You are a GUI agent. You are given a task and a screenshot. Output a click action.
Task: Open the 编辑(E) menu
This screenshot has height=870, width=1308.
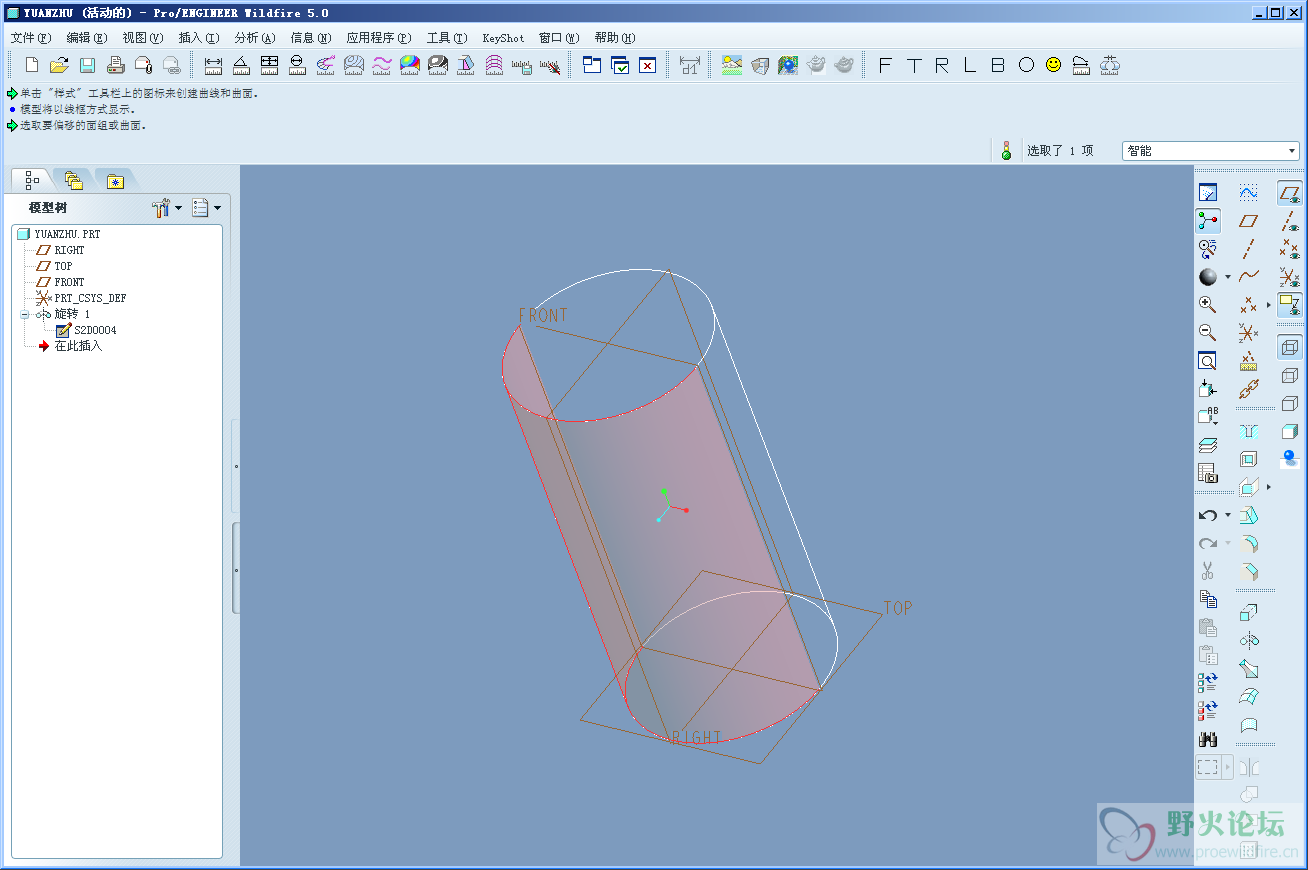click(x=87, y=38)
